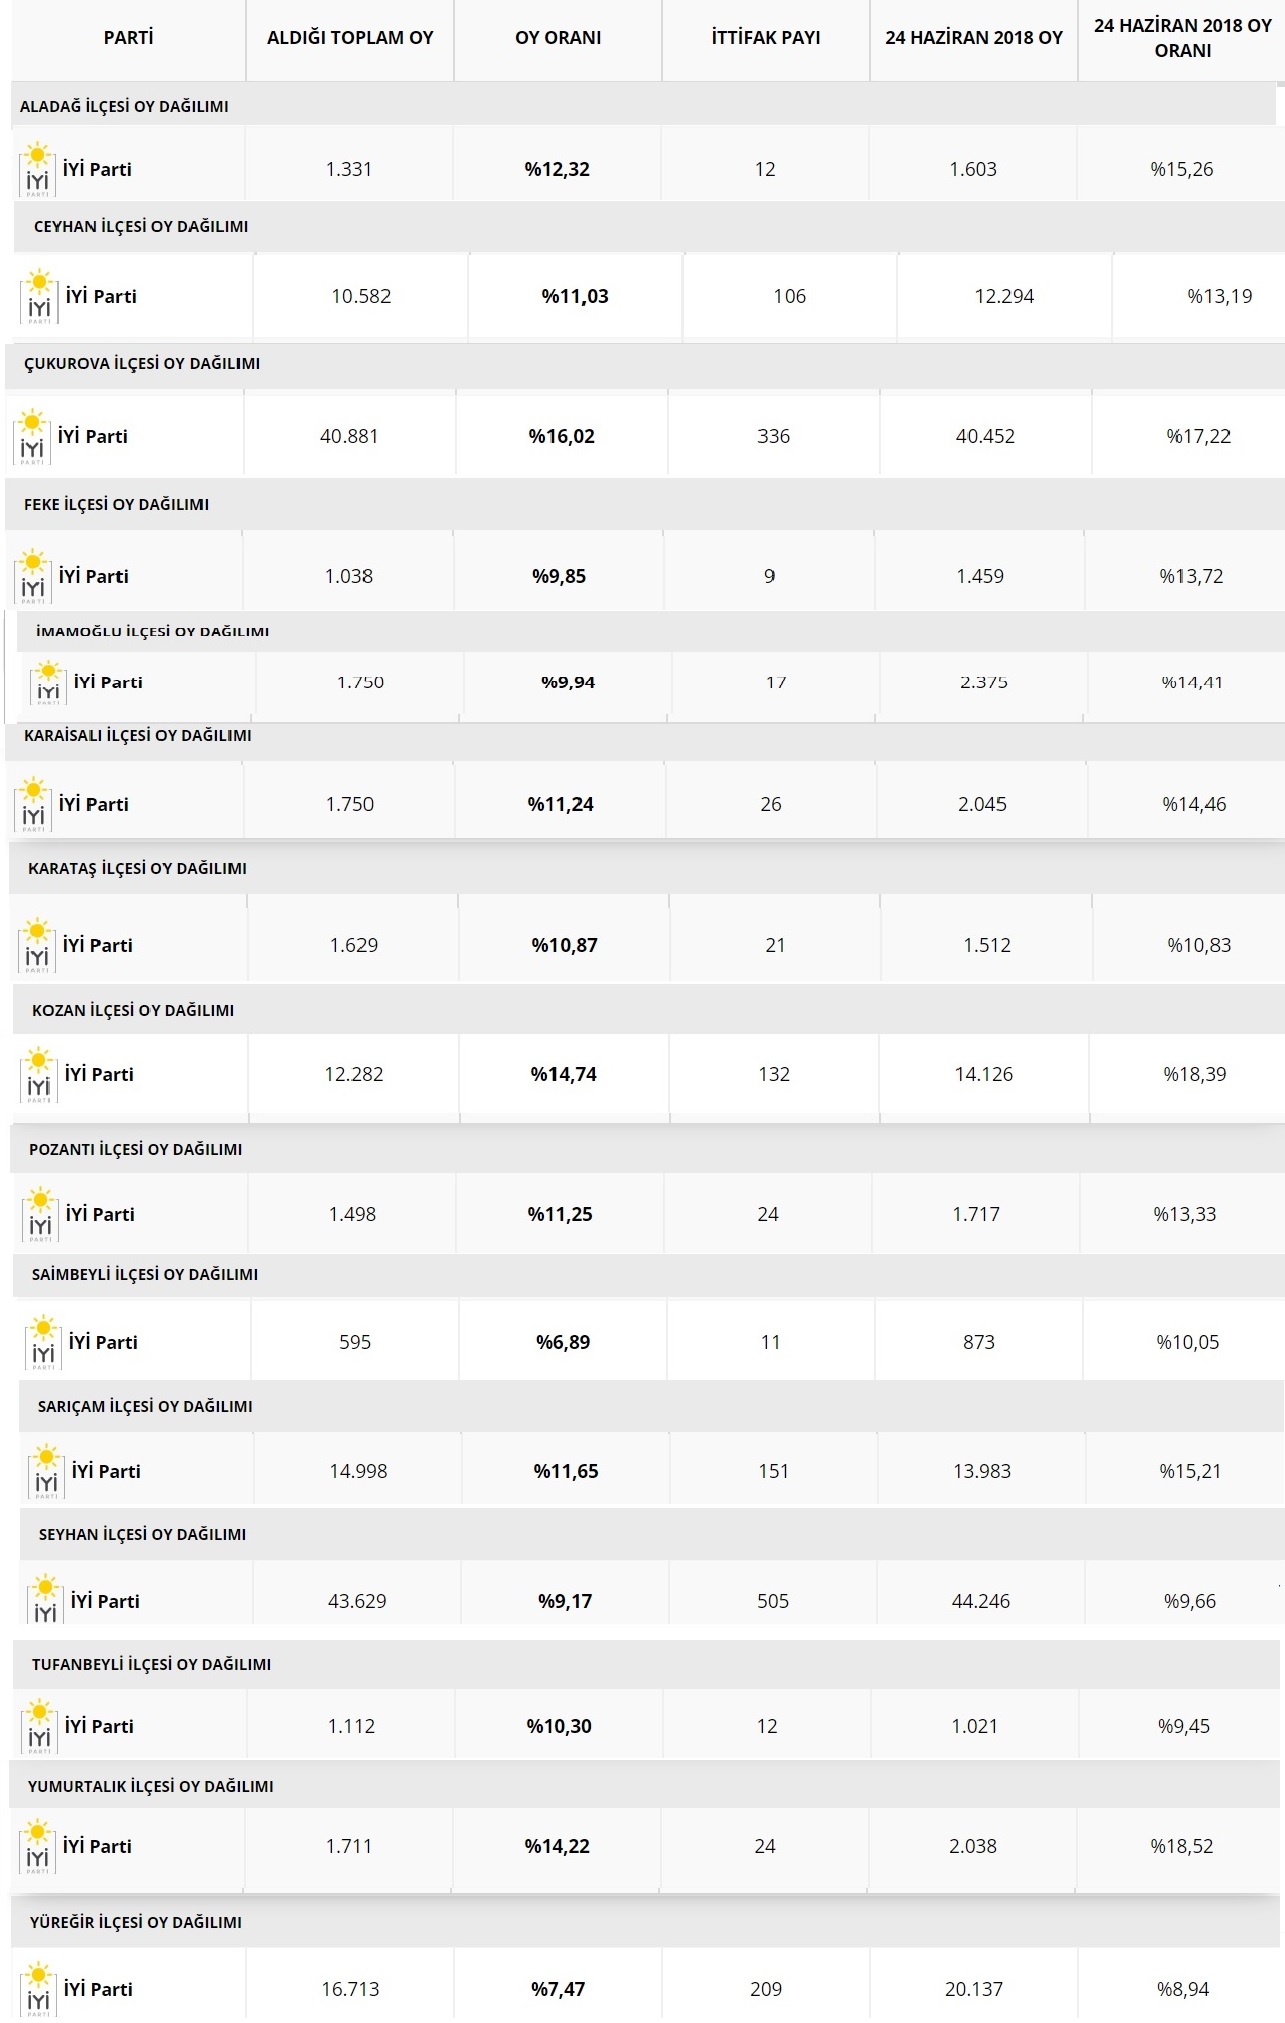
Task: Click the %16,02 vote share in Çukurova
Action: click(x=561, y=436)
